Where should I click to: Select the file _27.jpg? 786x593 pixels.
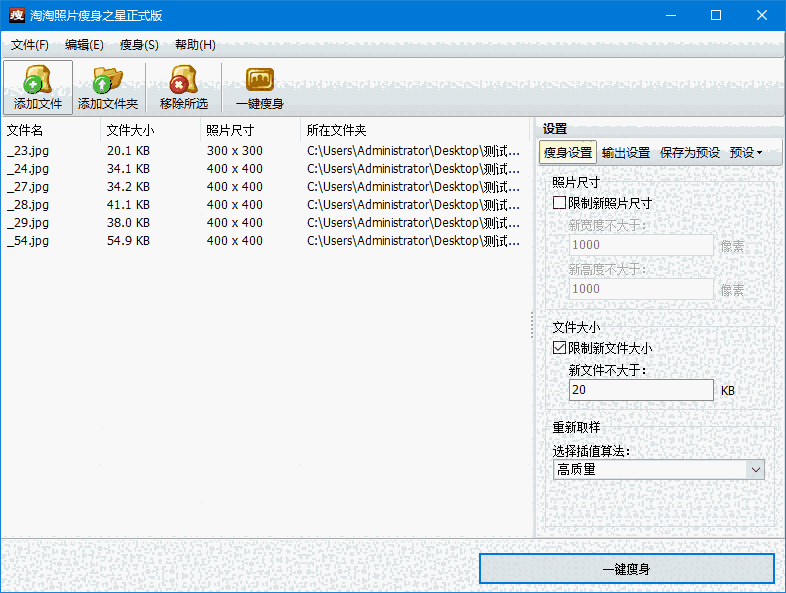click(x=28, y=187)
